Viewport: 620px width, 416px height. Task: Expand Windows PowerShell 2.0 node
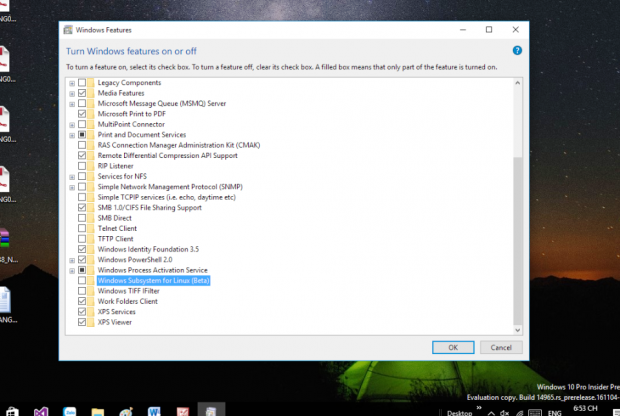(x=71, y=259)
